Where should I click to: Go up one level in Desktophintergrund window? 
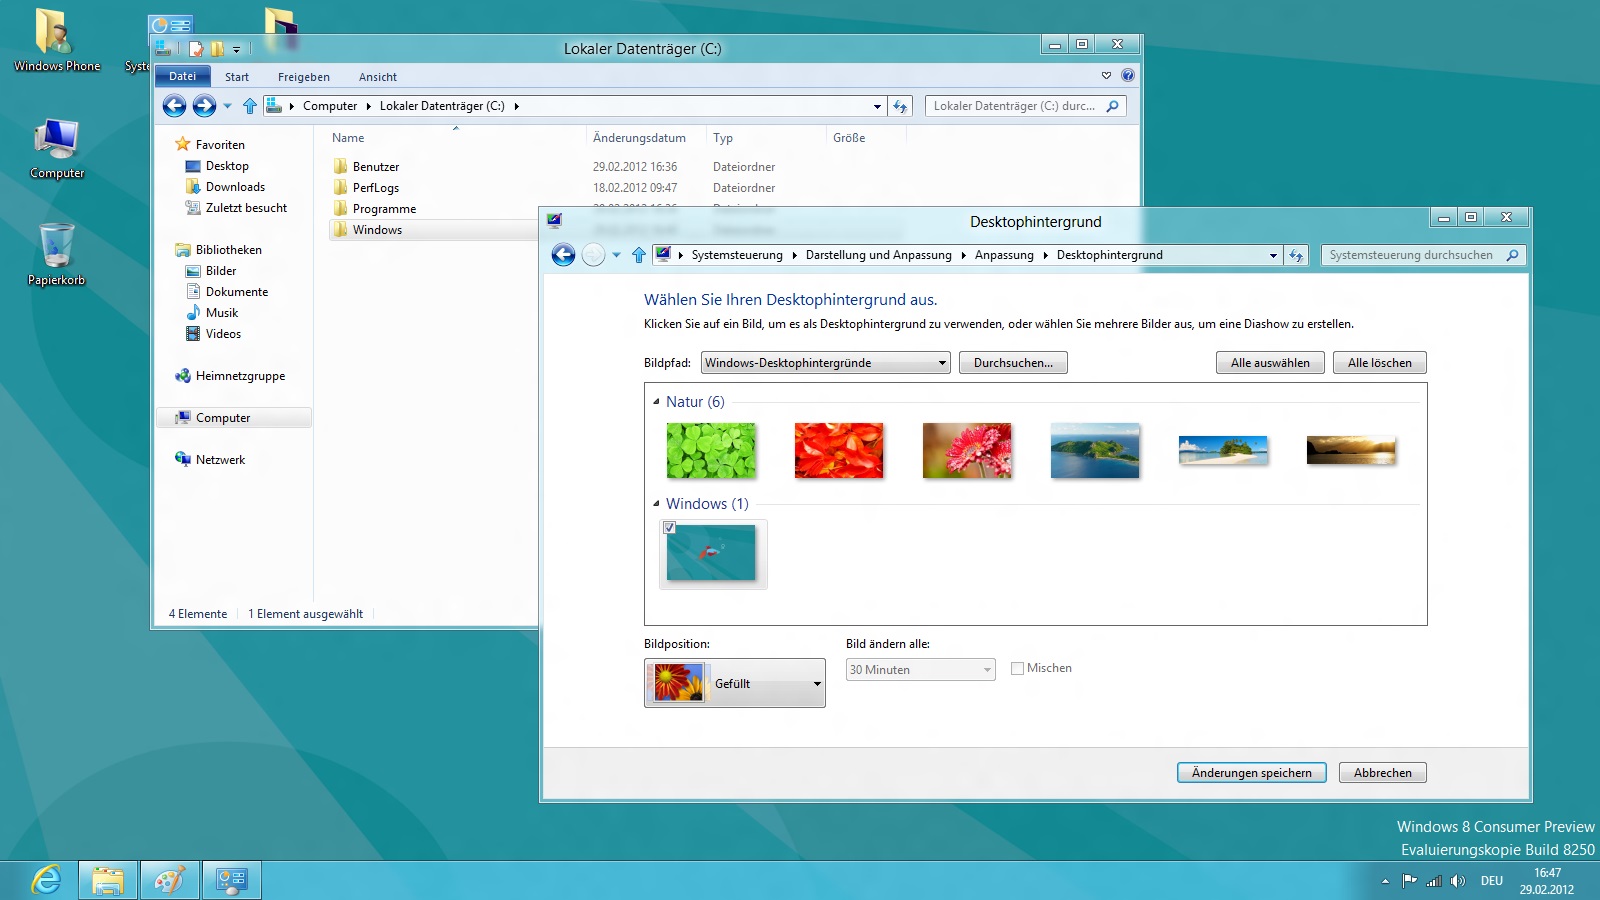coord(639,255)
